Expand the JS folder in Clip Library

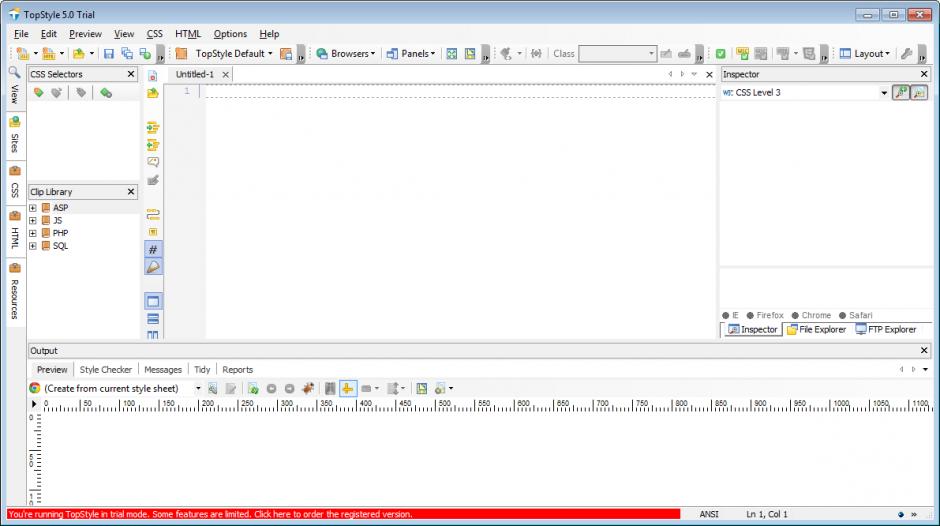point(33,221)
